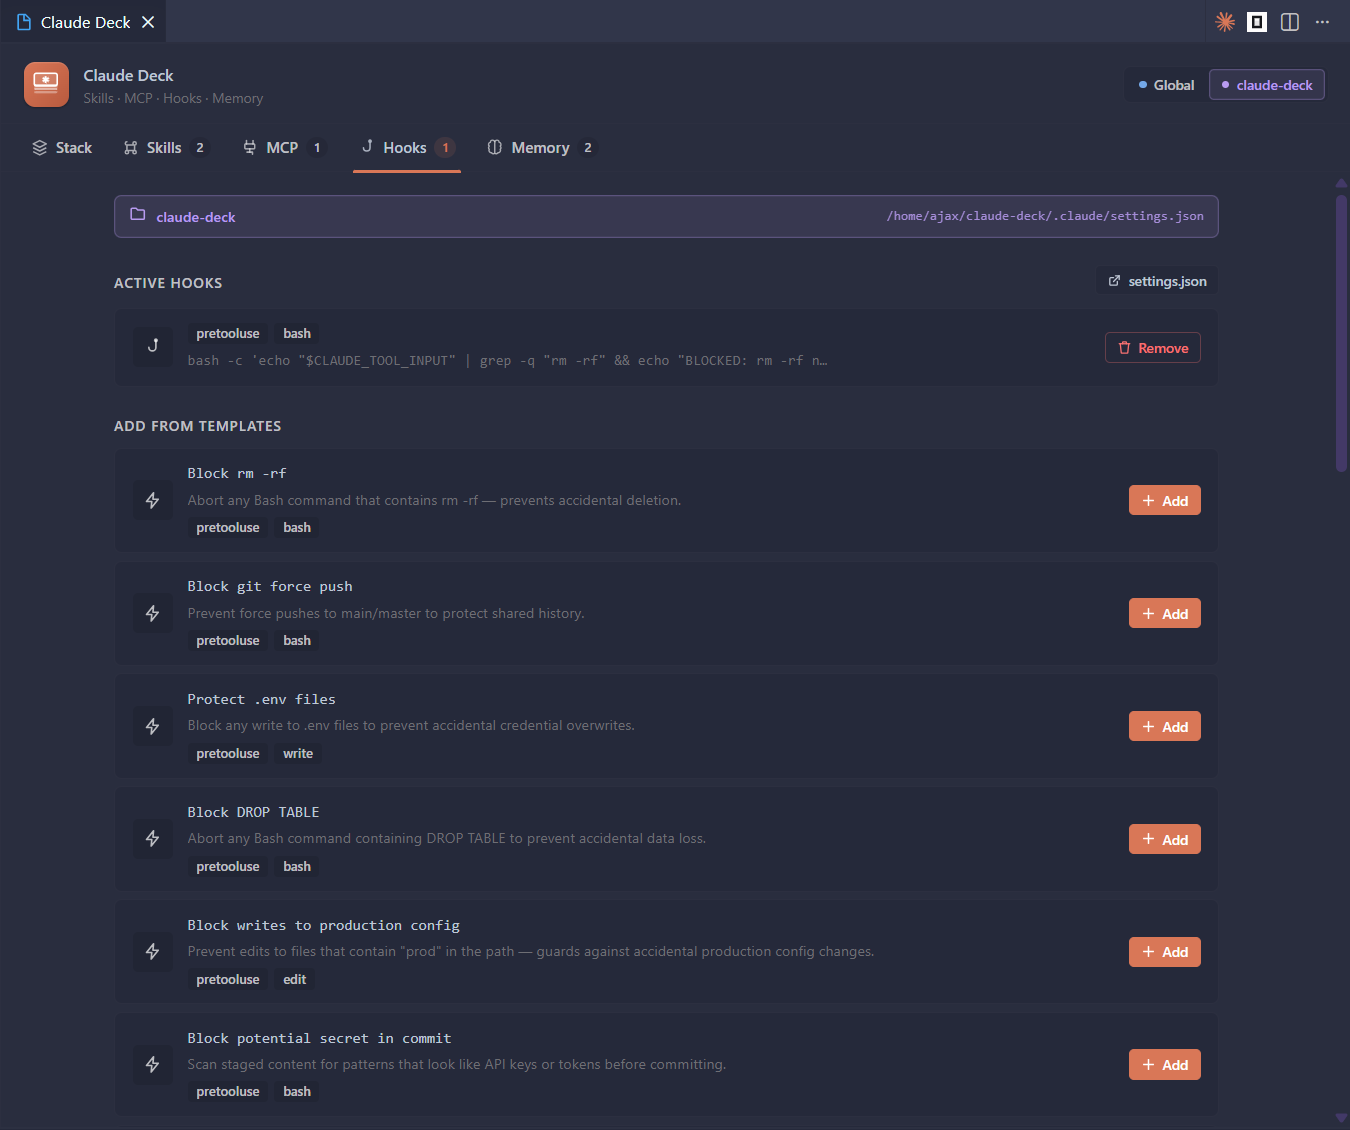
Task: Click the 'ADD FROM TEMPLATES' section heading
Action: pyautogui.click(x=198, y=426)
